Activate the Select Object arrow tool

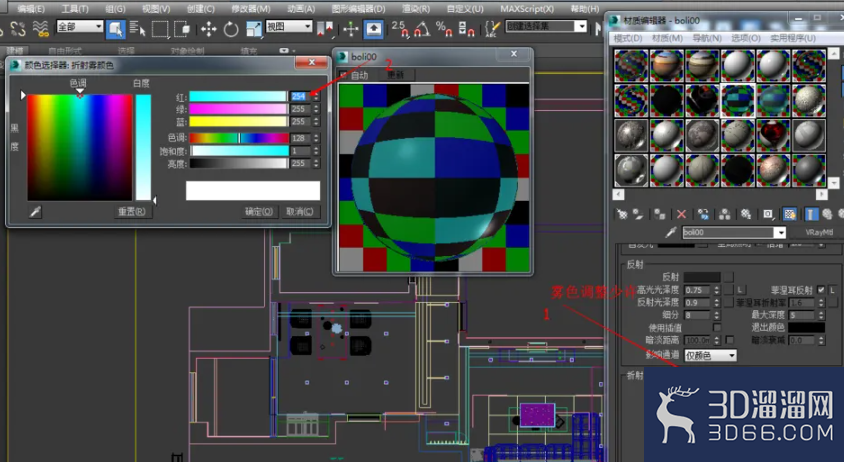(115, 29)
